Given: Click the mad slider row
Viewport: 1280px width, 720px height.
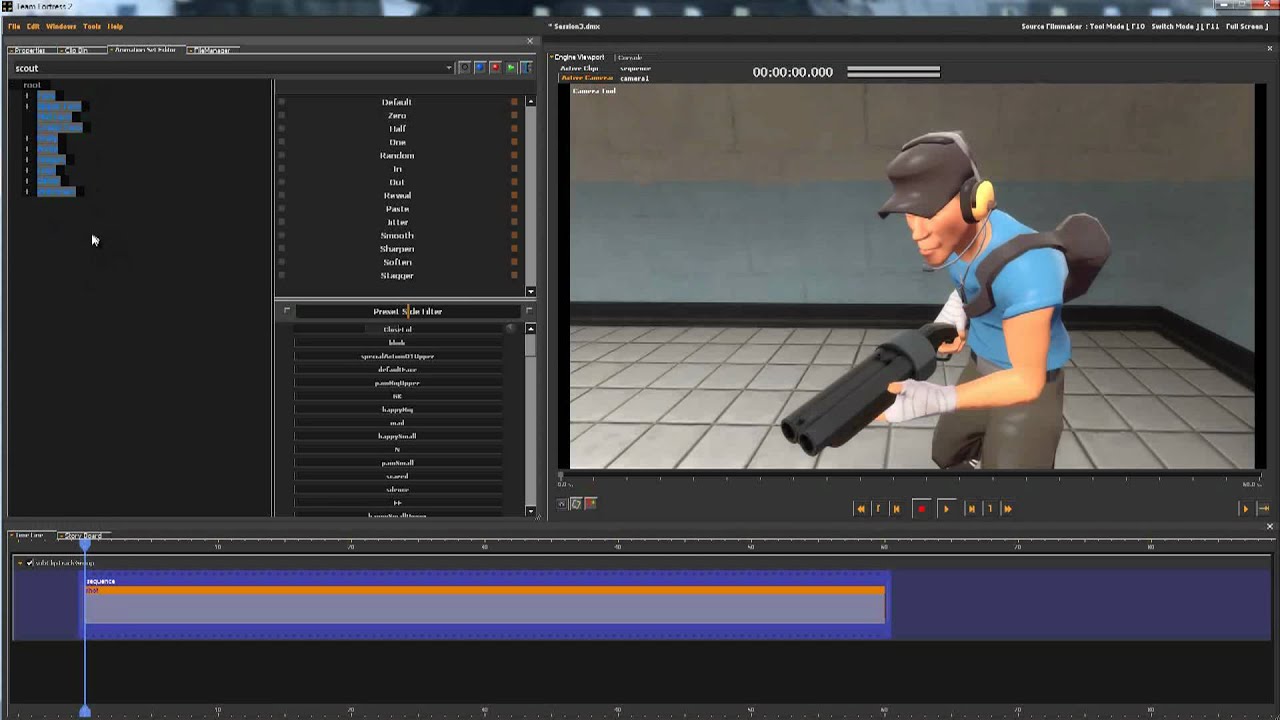Looking at the screenshot, I should [397, 423].
